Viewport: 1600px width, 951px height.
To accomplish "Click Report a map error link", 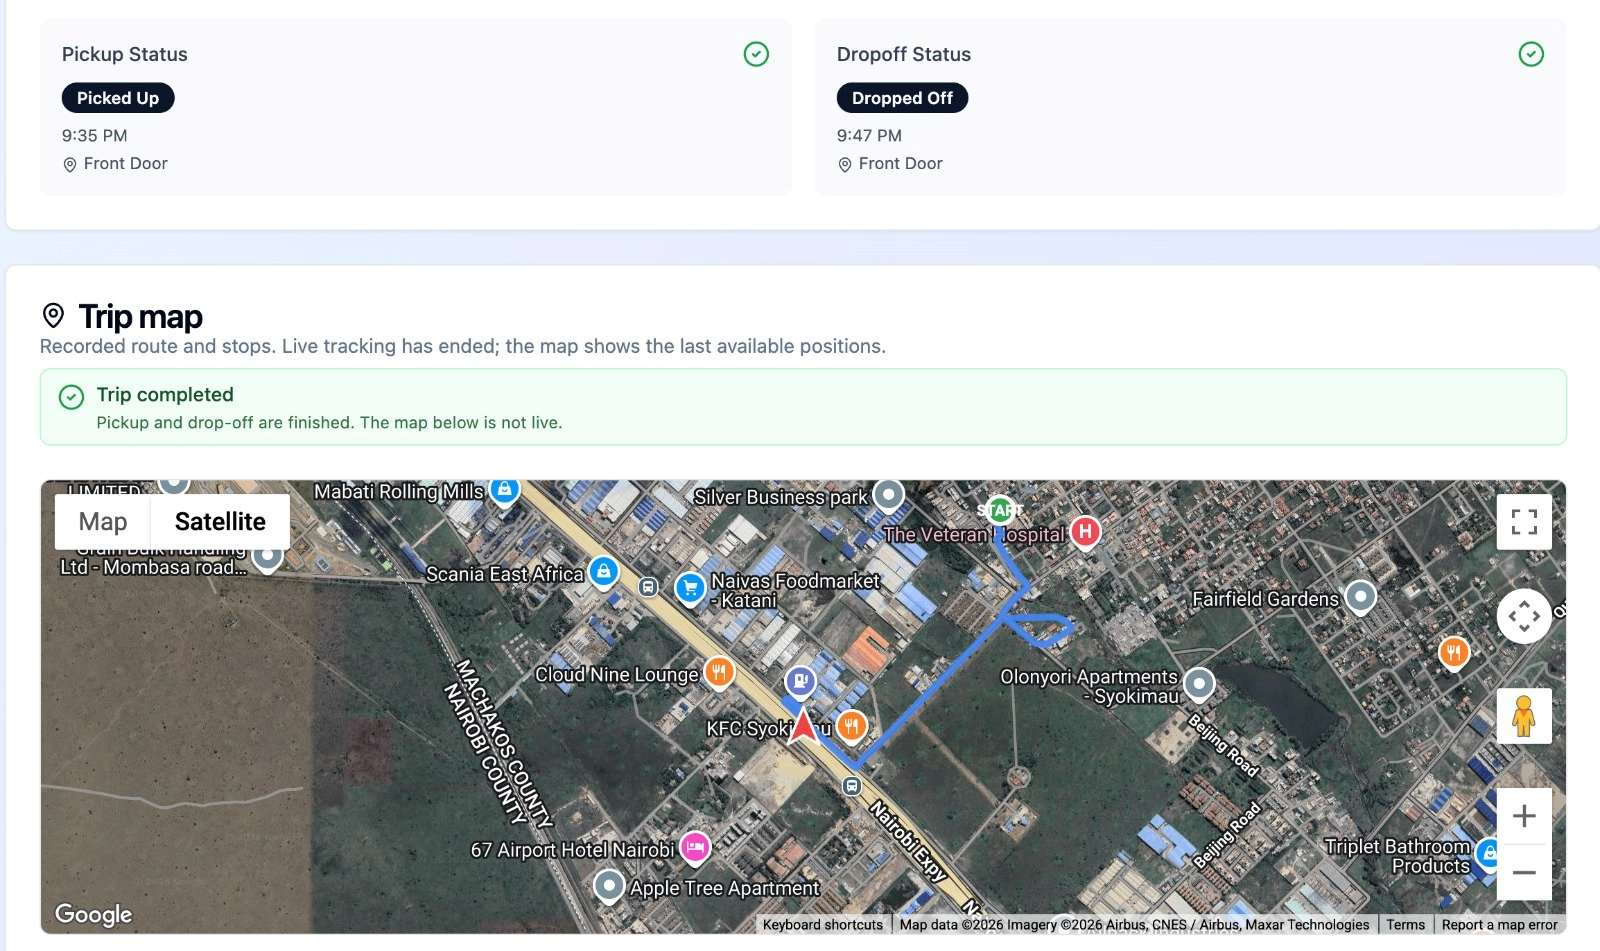I will click(1499, 925).
